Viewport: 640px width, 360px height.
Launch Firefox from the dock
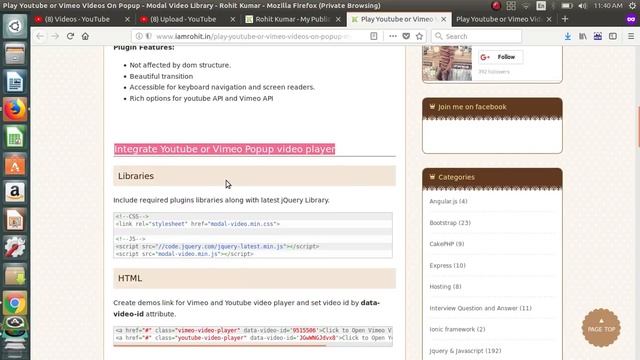15,109
